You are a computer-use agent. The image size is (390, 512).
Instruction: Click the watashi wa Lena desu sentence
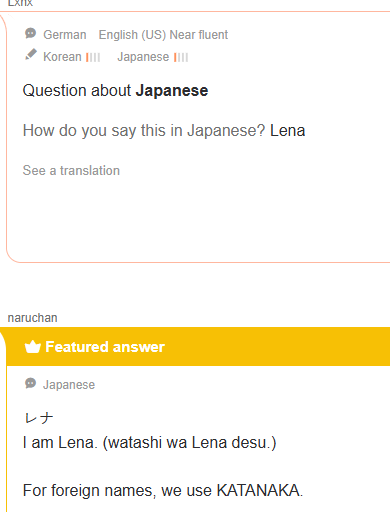click(x=149, y=443)
